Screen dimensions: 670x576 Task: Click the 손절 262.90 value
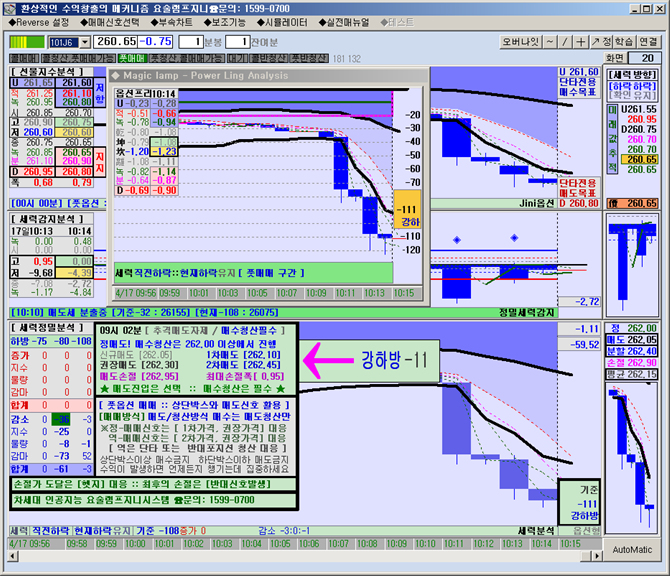coord(632,363)
